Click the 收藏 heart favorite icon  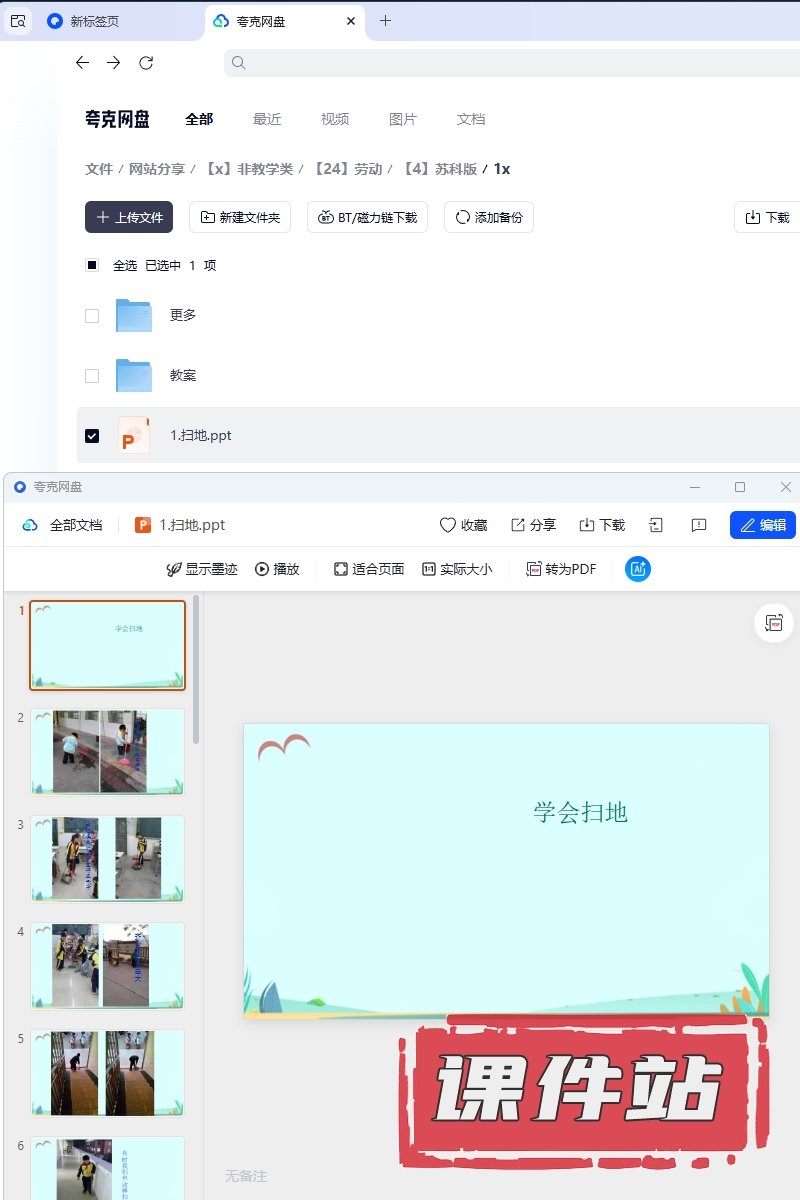(x=448, y=525)
